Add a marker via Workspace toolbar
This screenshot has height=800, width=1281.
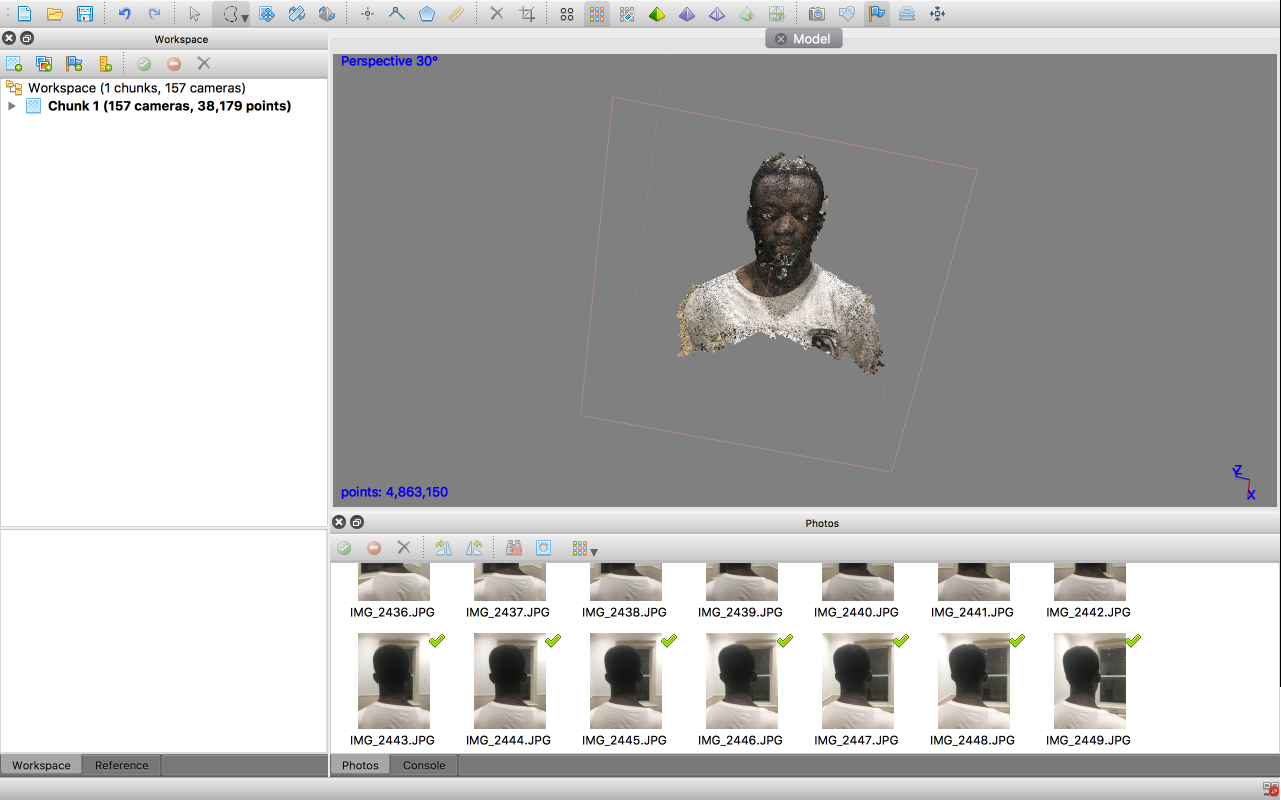click(74, 64)
